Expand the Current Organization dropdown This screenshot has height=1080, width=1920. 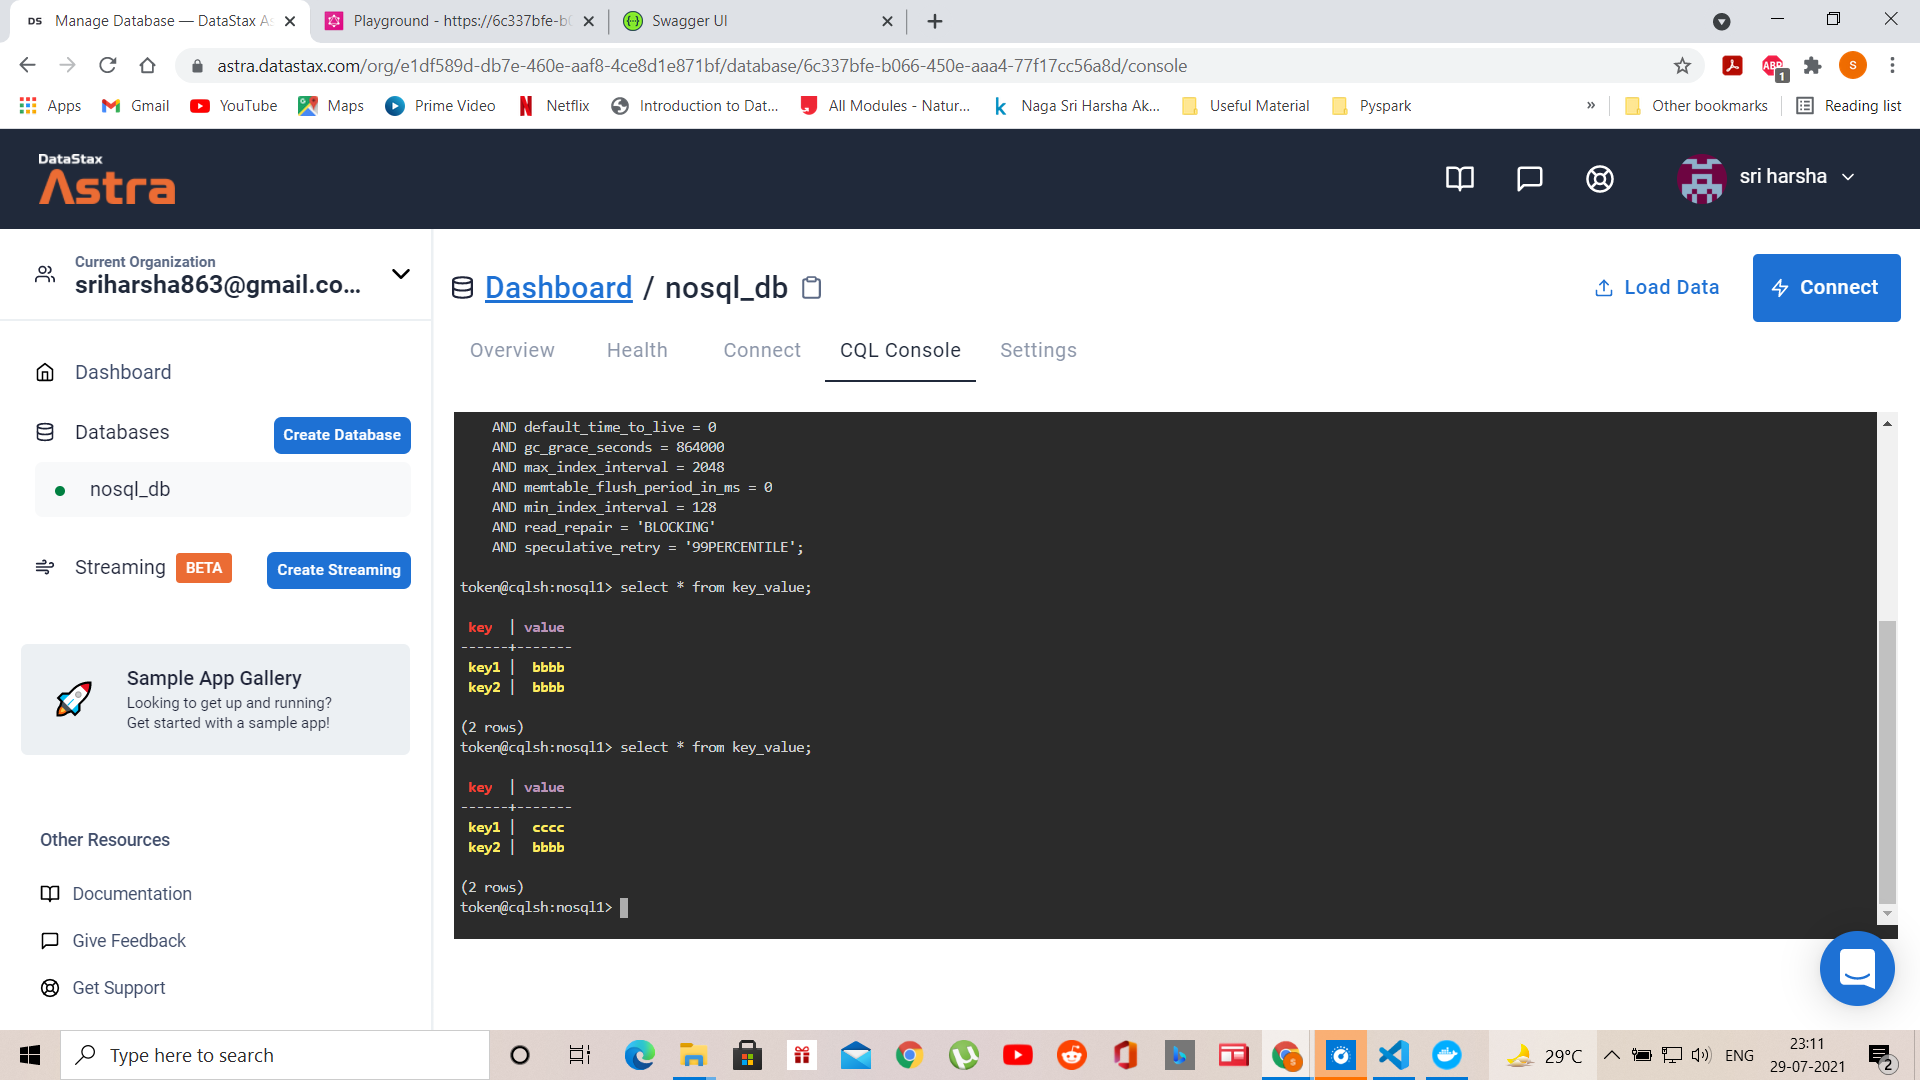pos(401,274)
